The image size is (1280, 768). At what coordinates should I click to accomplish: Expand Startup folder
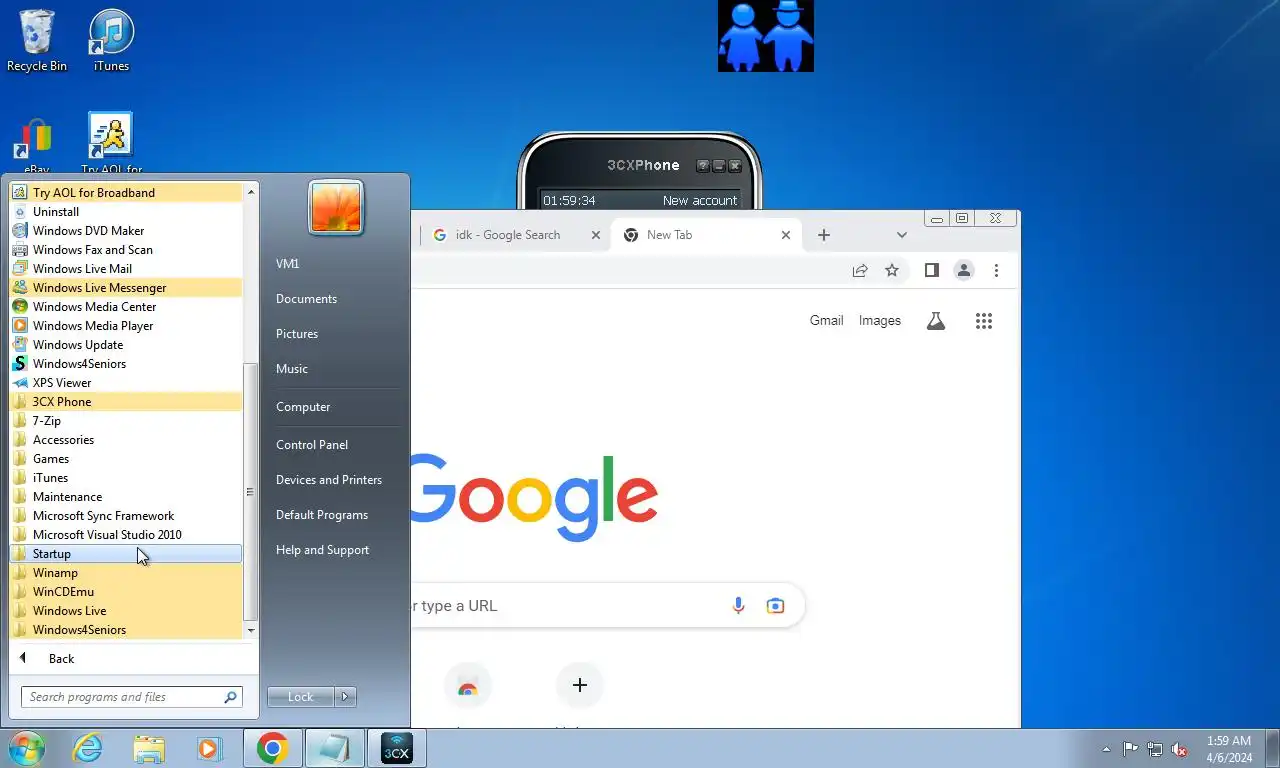tap(126, 553)
